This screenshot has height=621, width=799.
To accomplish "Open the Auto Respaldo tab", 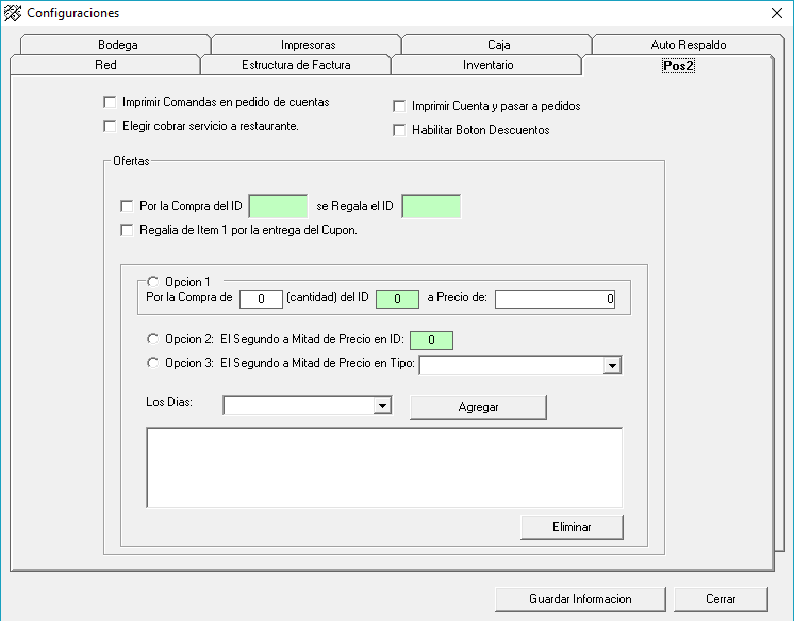I will click(688, 45).
